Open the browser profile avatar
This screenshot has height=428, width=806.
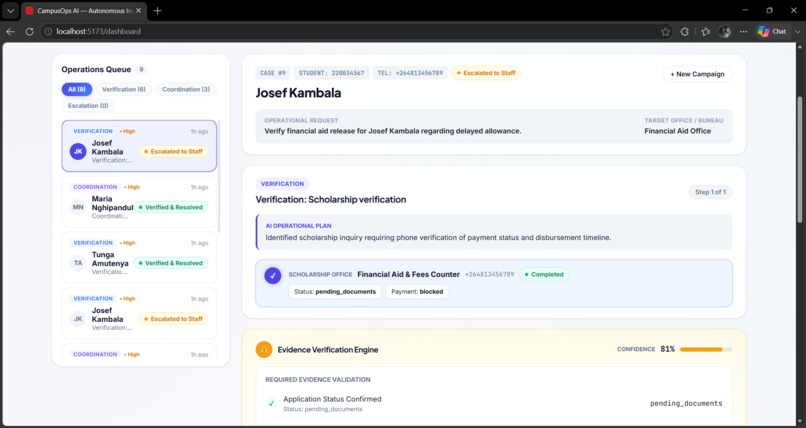[725, 31]
